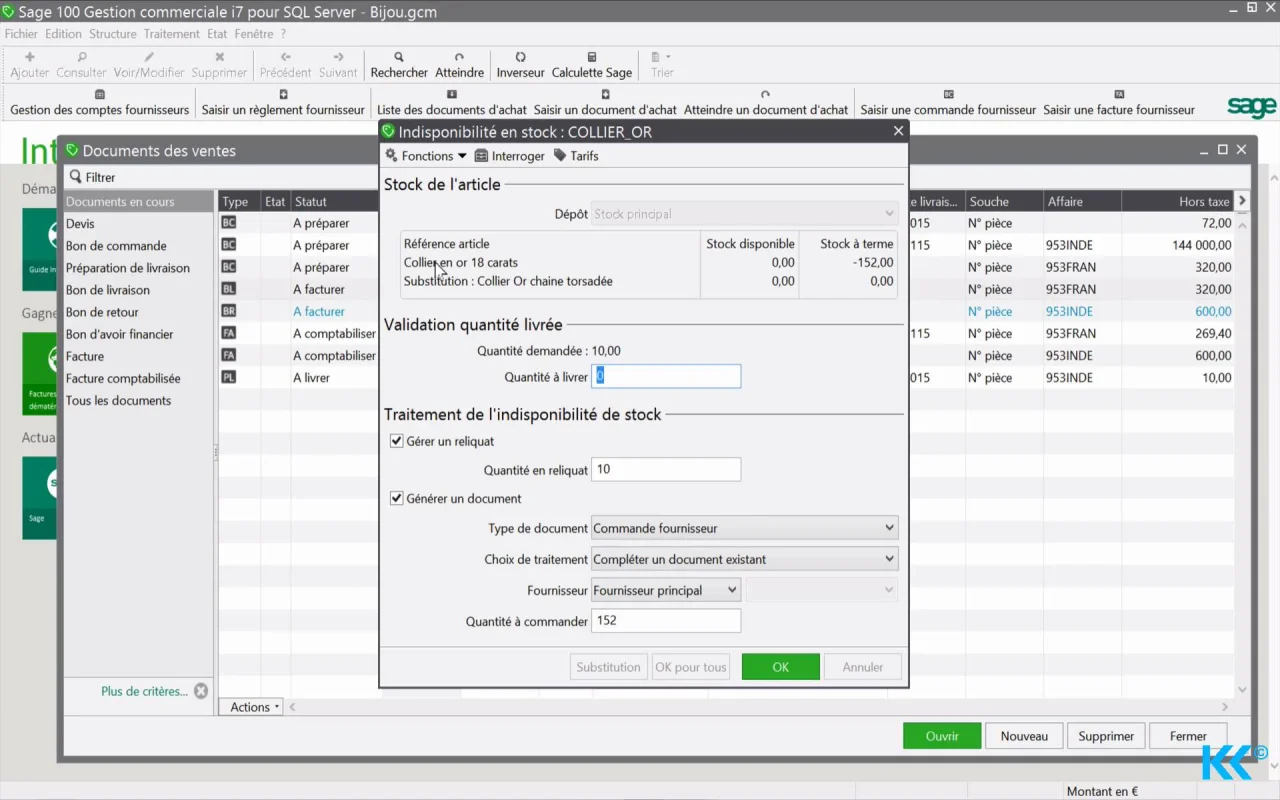
Task: Click the OK pour tous button
Action: click(691, 667)
